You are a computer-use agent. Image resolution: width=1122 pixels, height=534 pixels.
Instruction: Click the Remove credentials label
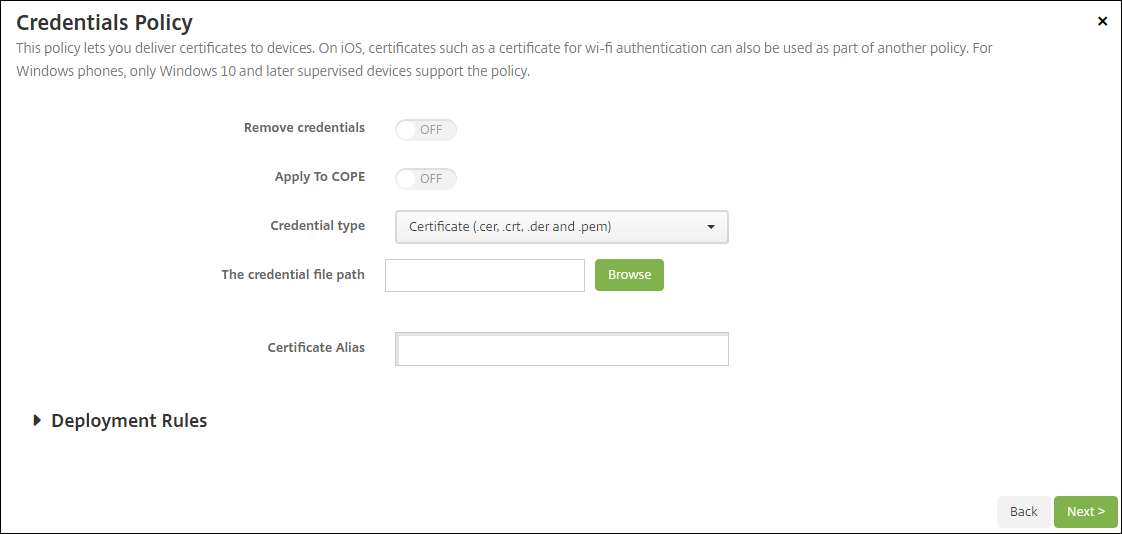pos(304,128)
